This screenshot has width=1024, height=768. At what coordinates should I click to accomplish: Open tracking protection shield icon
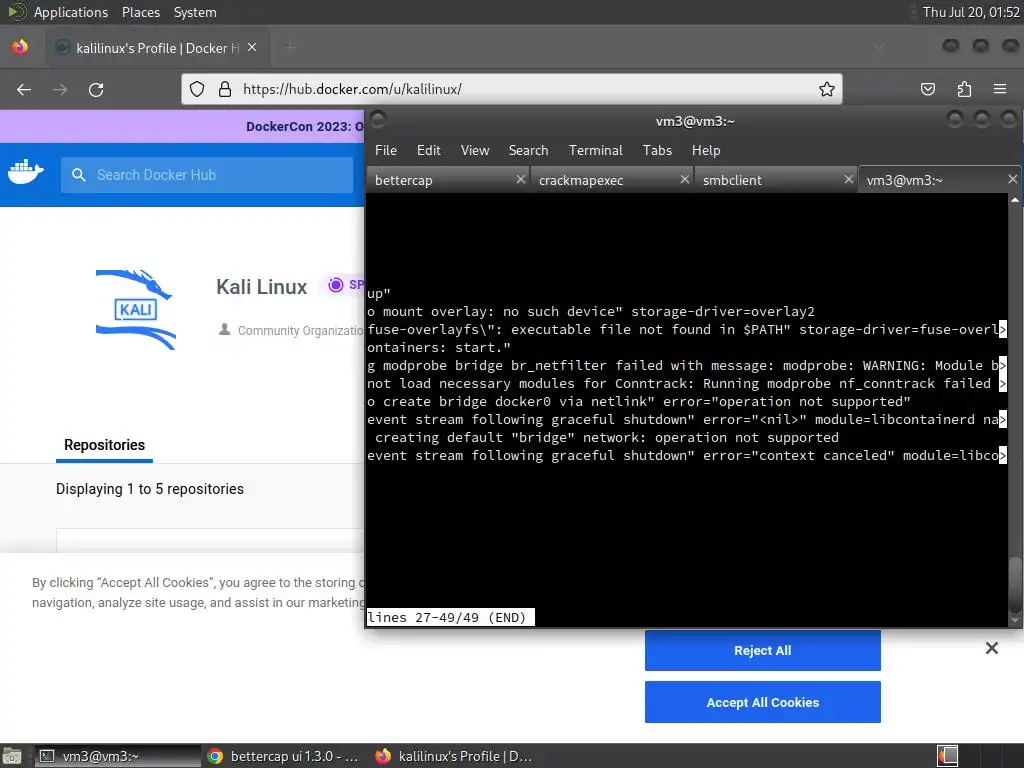coord(197,89)
